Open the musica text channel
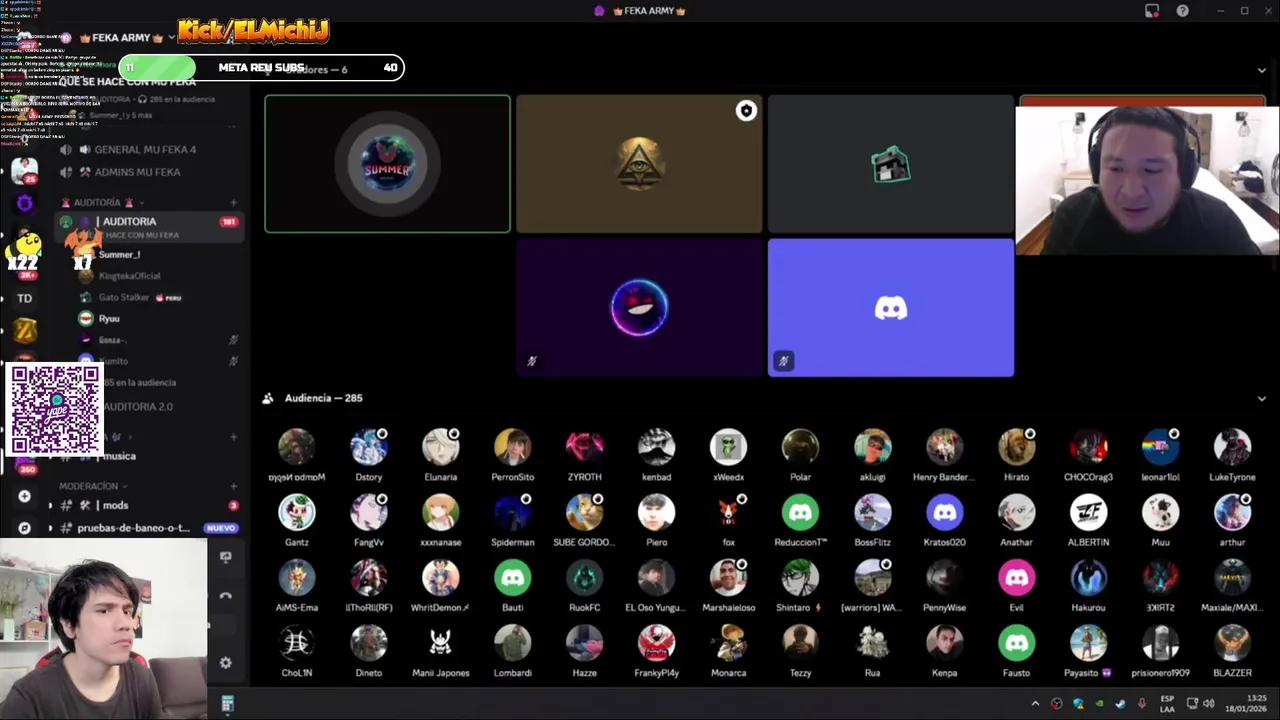 tap(119, 456)
